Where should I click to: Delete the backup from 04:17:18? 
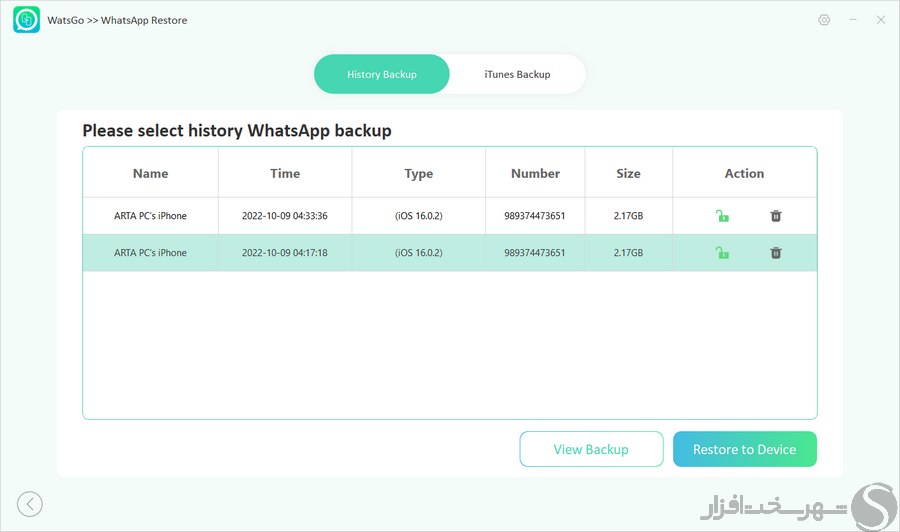pyautogui.click(x=775, y=253)
